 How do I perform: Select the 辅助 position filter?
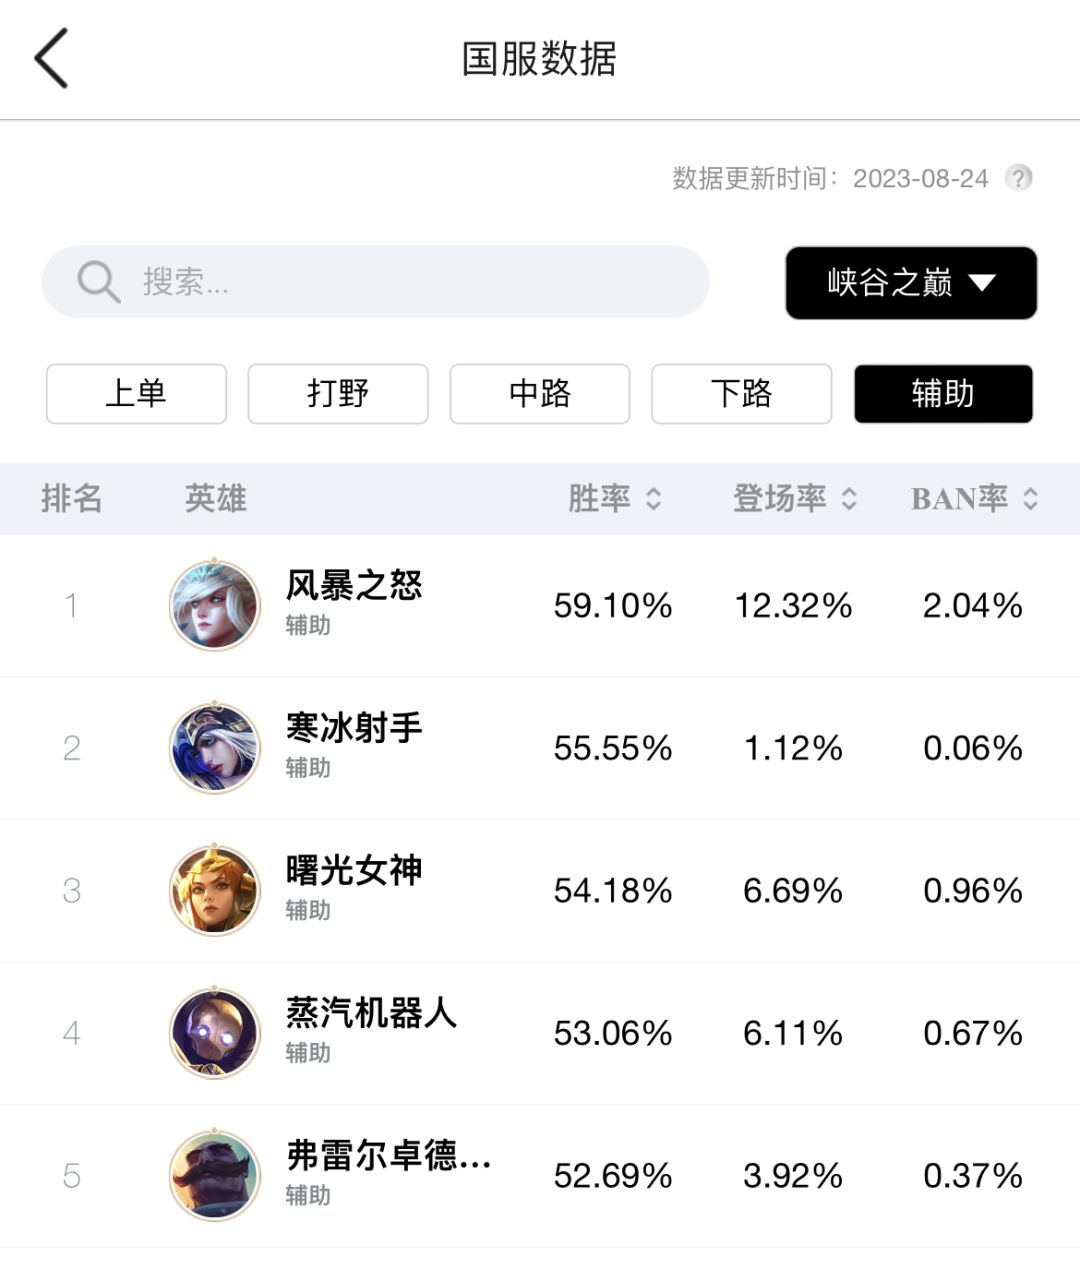(943, 393)
